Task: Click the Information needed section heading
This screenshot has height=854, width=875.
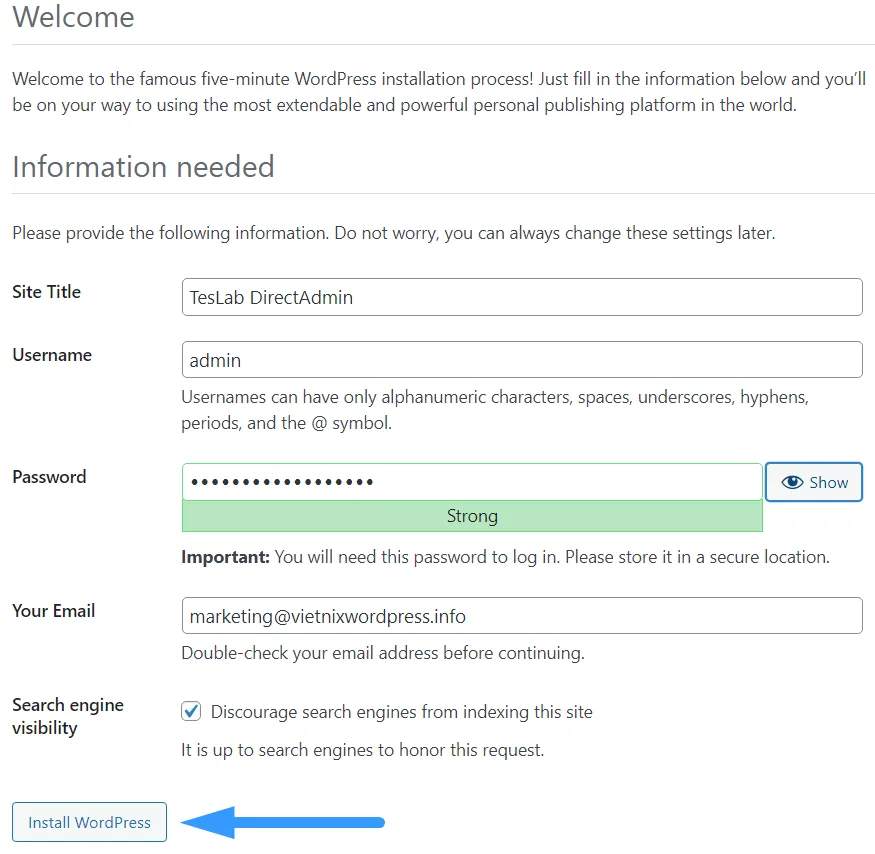Action: [x=143, y=167]
